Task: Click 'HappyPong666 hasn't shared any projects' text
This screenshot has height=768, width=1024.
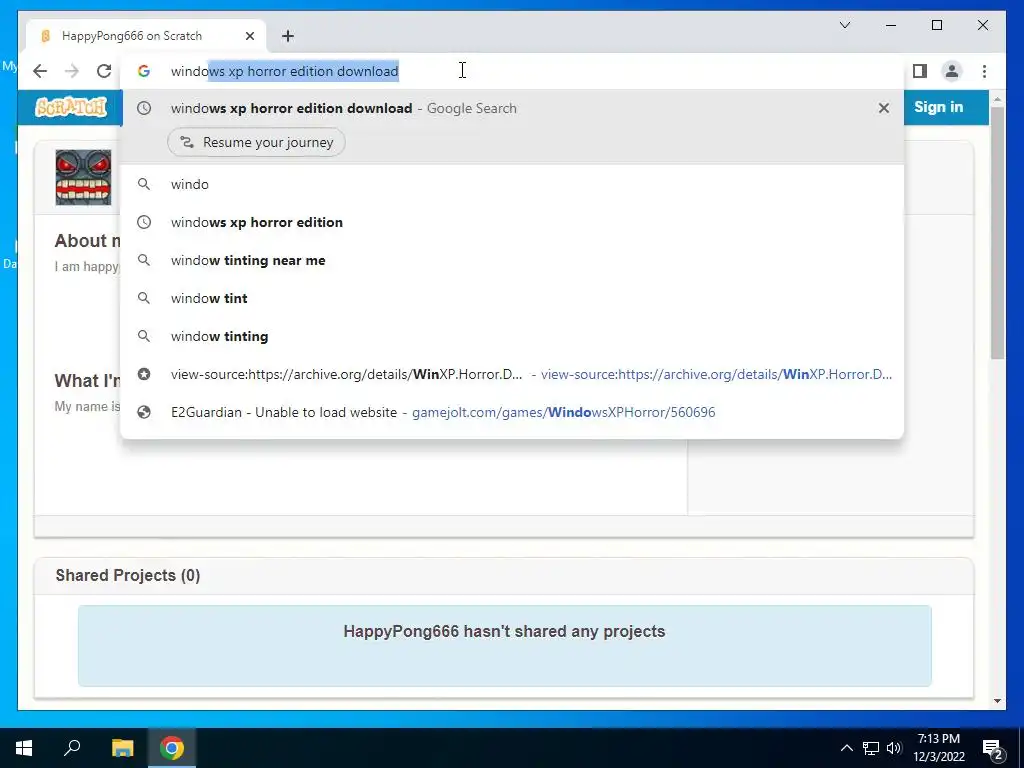Action: point(504,632)
